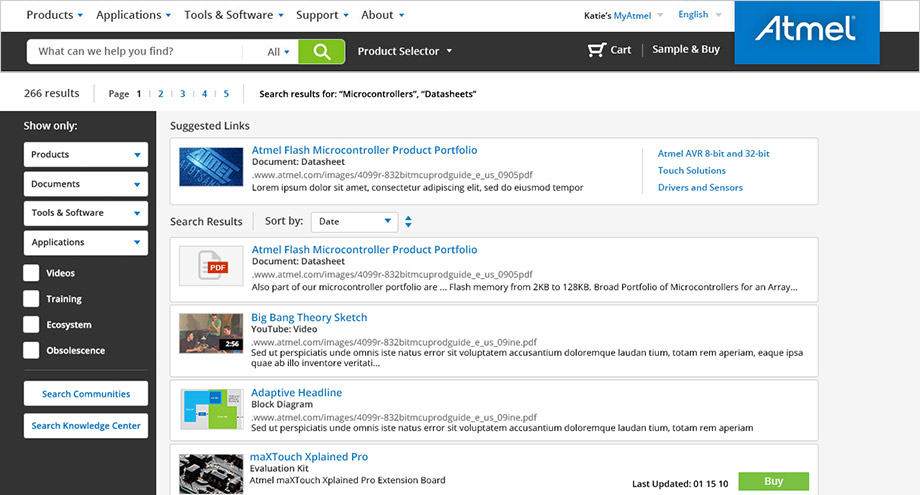Viewport: 920px width, 495px height.
Task: Open the Touch Solutions link
Action: click(x=691, y=171)
